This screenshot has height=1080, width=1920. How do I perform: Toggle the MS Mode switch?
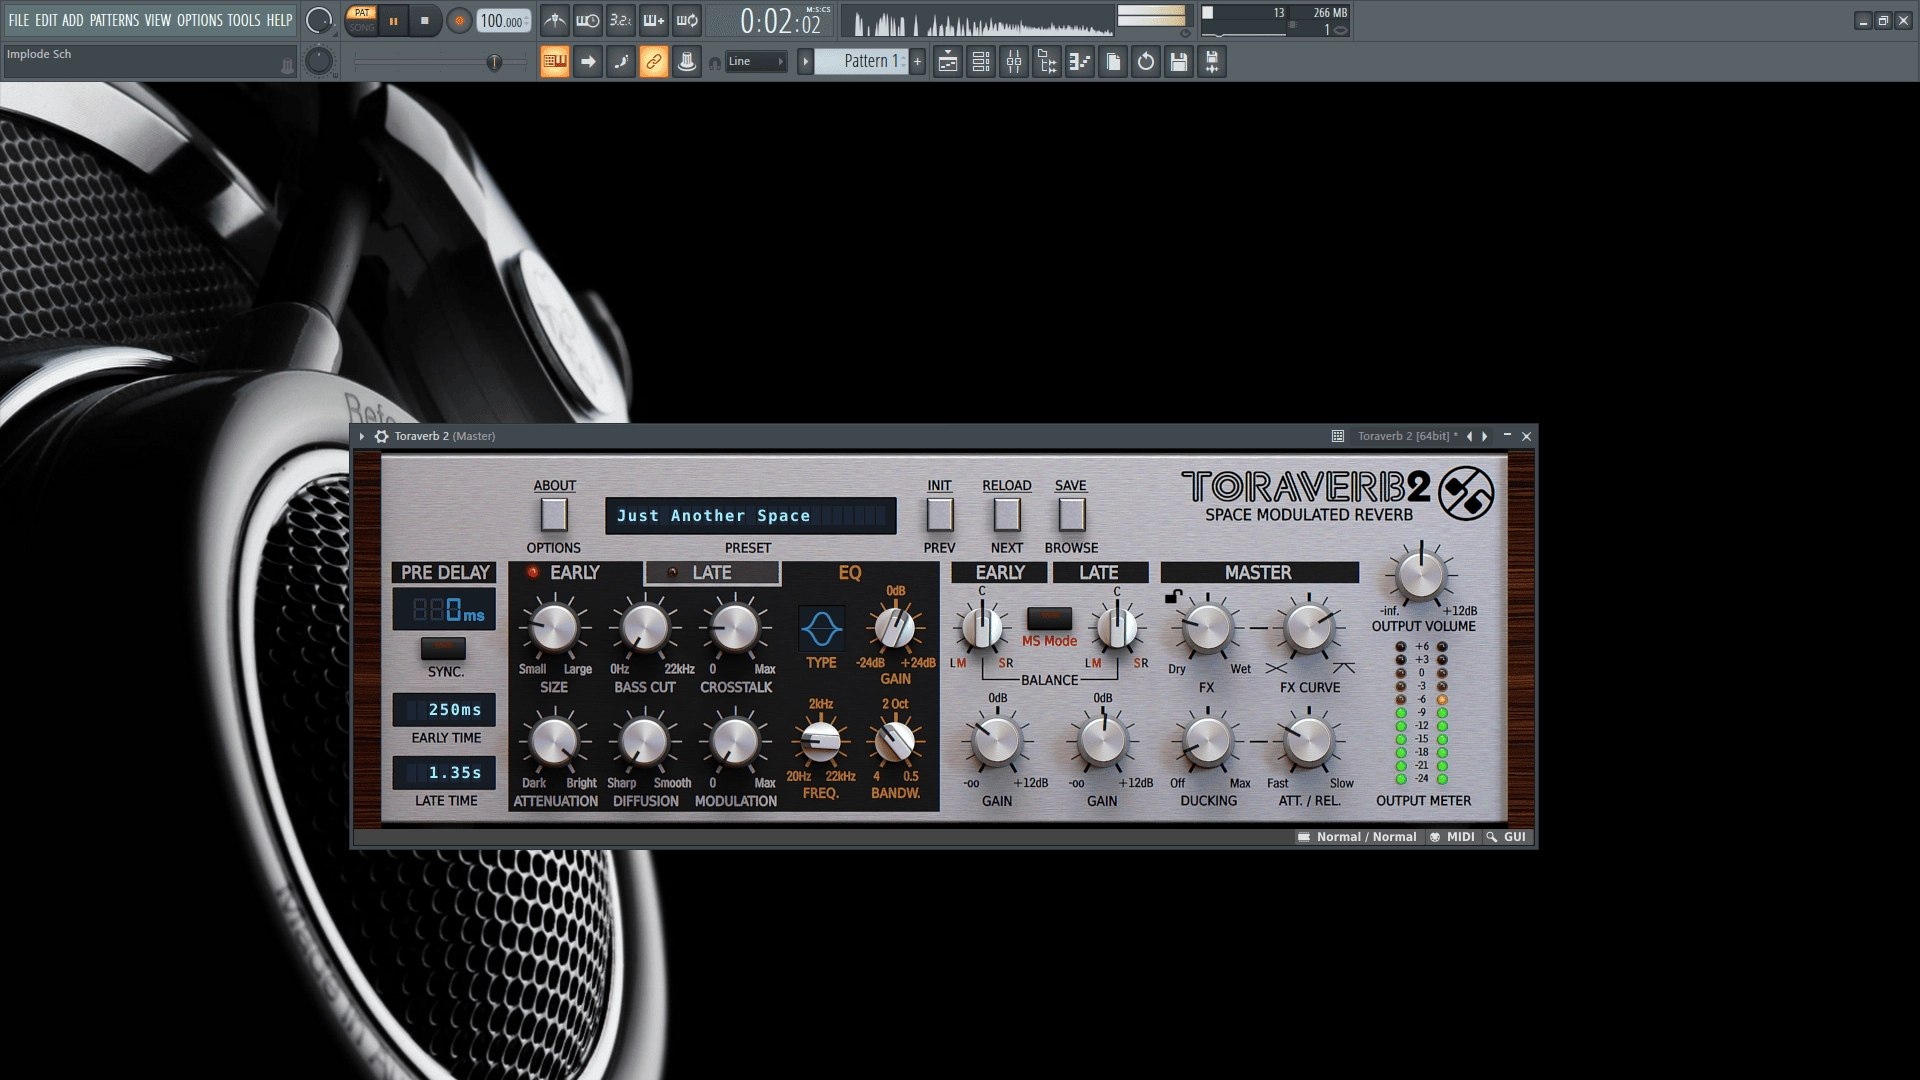tap(1049, 618)
